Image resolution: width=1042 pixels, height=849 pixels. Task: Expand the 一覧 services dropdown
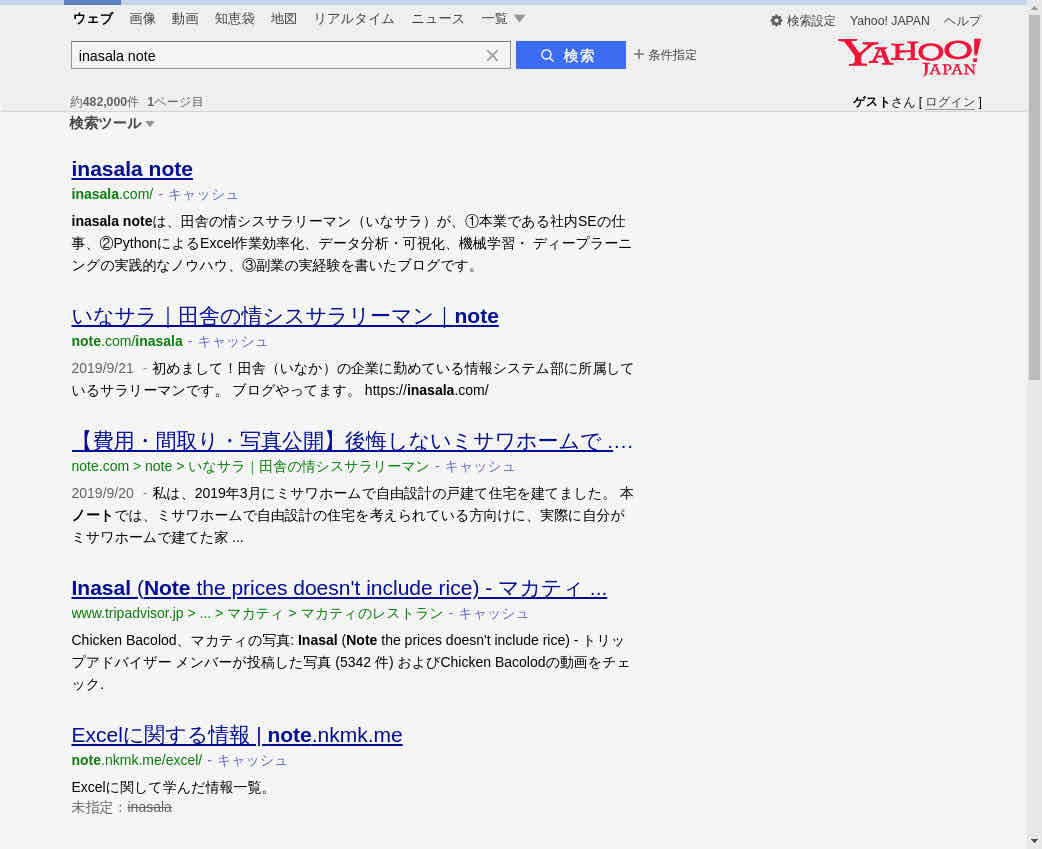click(x=503, y=19)
